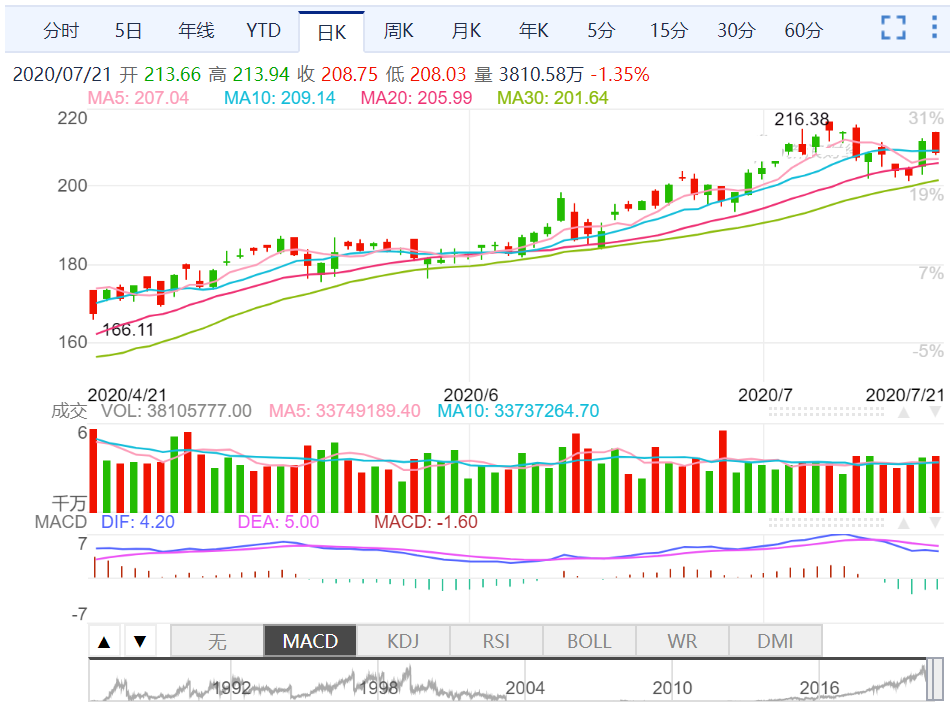Choose the BOLL indicator

tap(589, 641)
